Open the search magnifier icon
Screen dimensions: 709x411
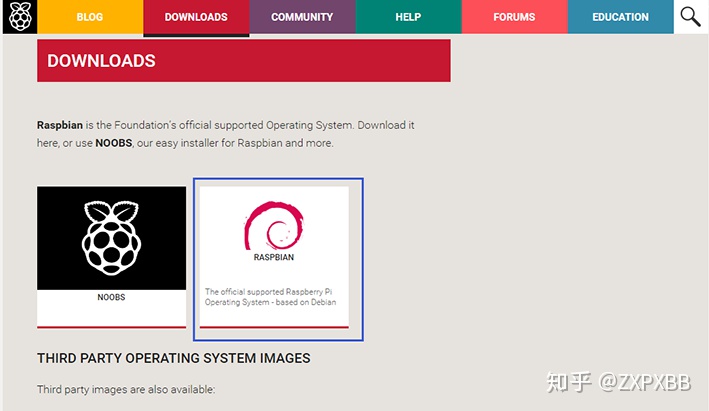[x=690, y=17]
